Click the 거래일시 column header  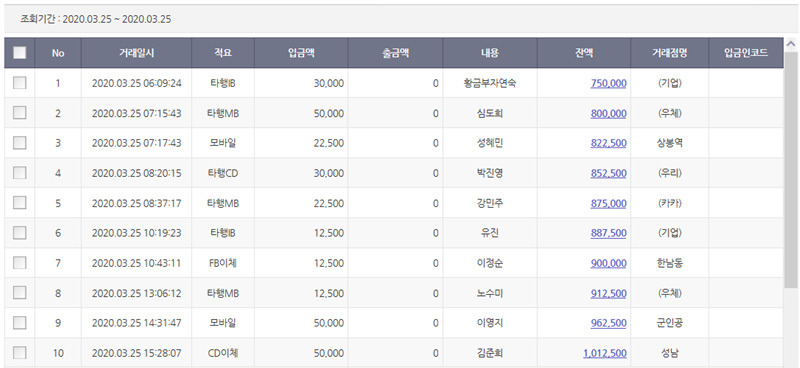point(136,53)
